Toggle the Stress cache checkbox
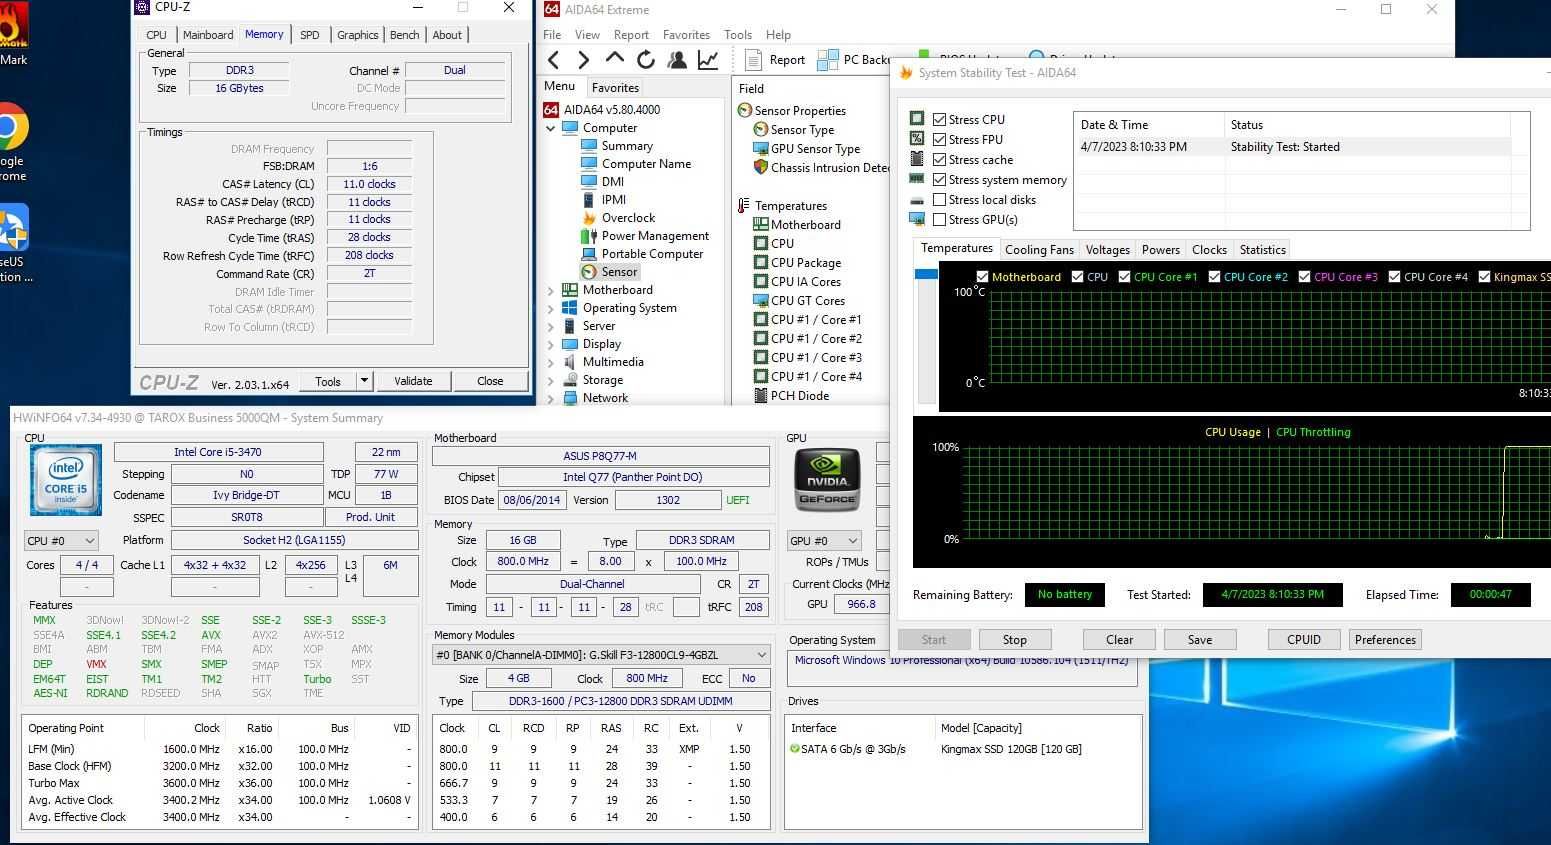1551x845 pixels. click(939, 159)
